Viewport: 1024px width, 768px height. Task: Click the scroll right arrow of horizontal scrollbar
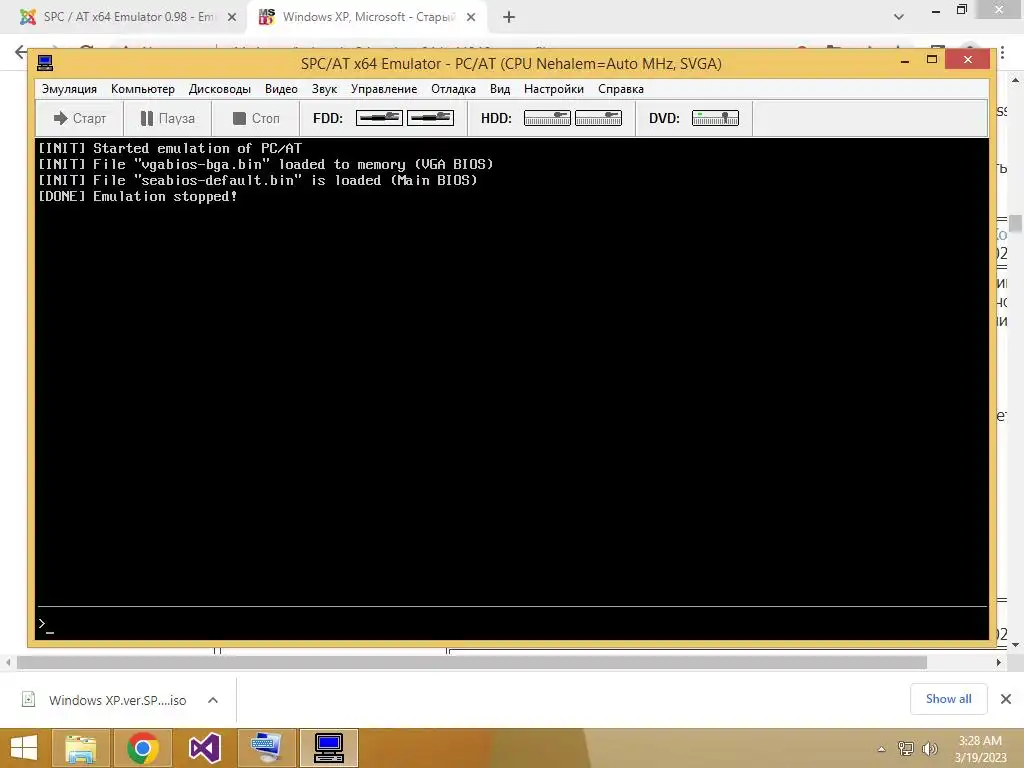pyautogui.click(x=999, y=662)
